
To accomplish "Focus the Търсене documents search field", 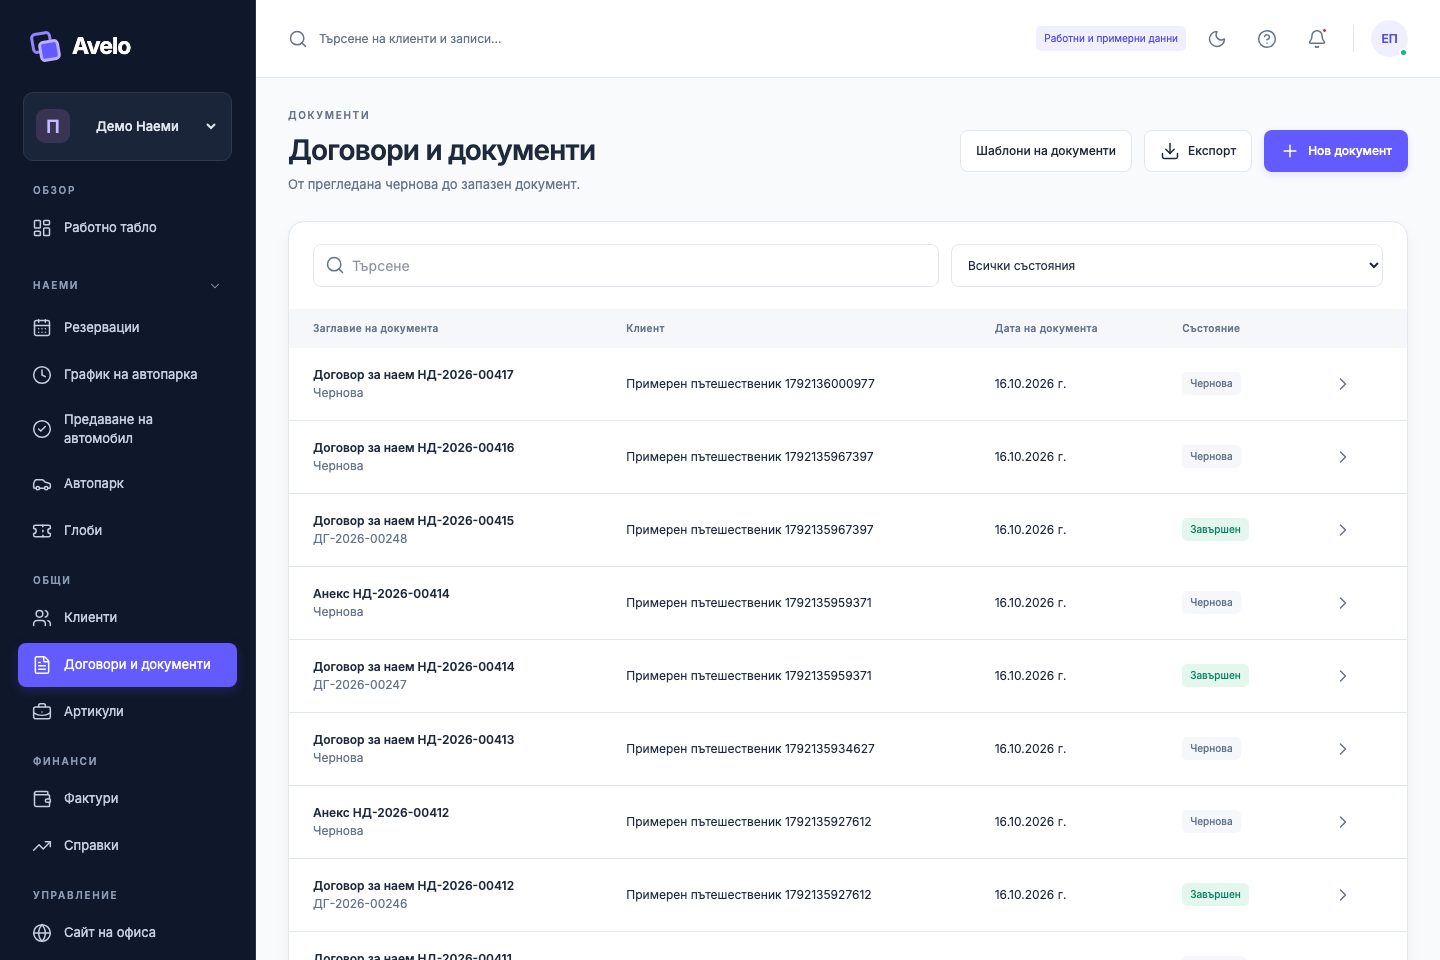I will (x=626, y=266).
